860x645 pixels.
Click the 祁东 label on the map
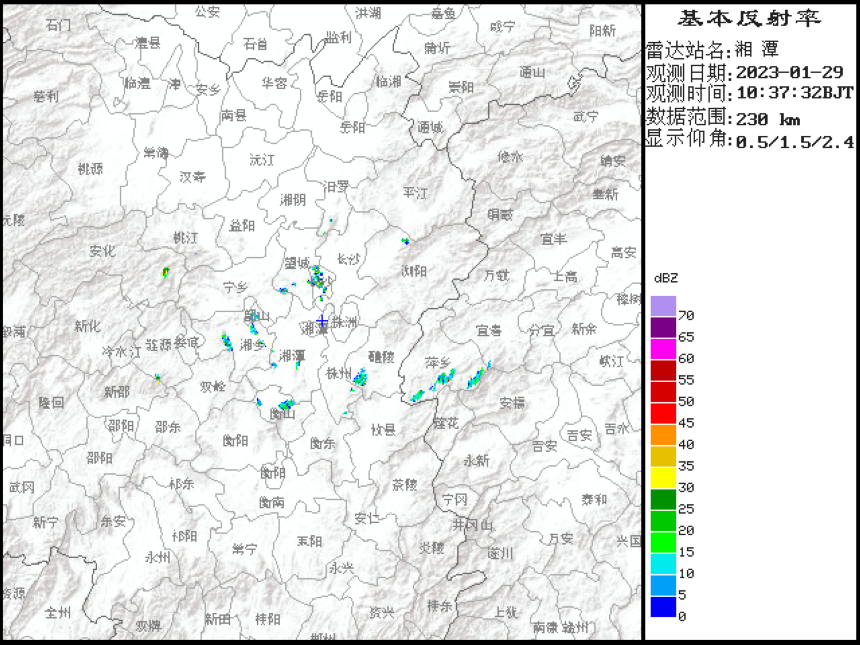coord(182,484)
